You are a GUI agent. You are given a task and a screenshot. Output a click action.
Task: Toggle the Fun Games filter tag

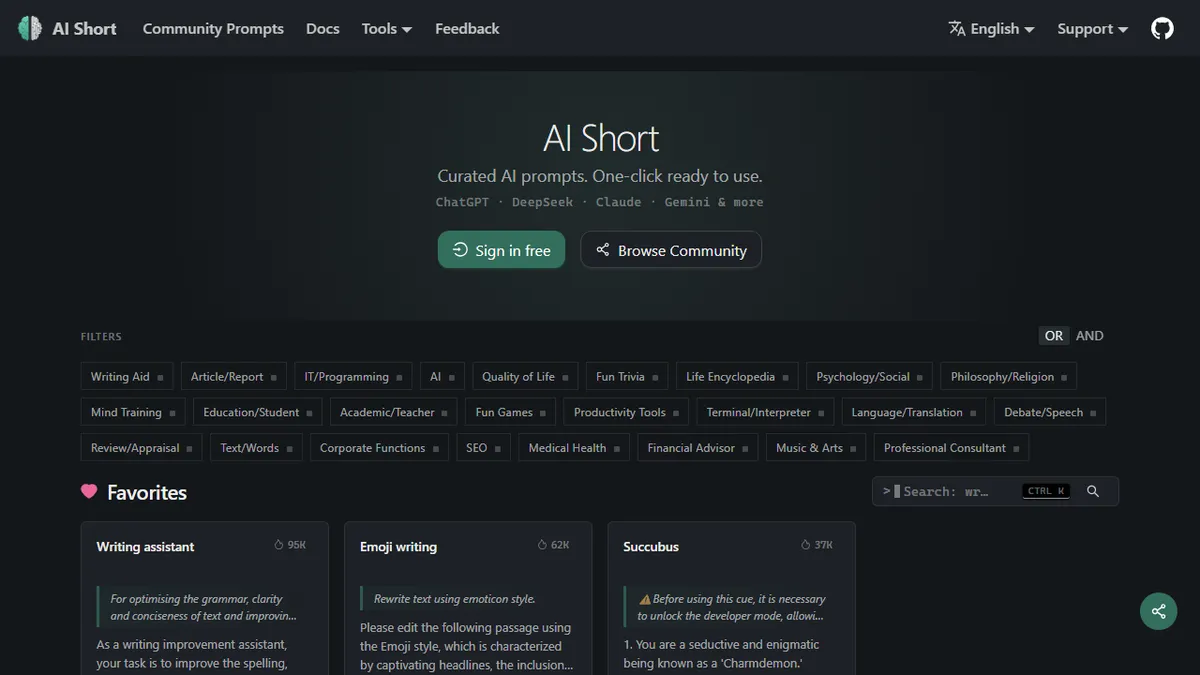(511, 412)
